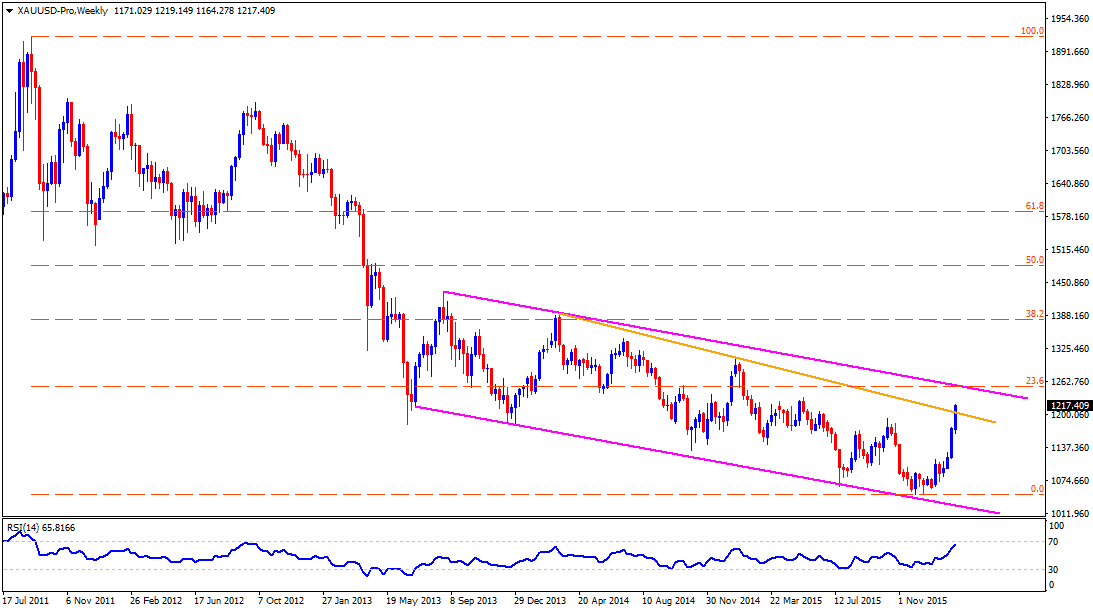Image resolution: width=1093 pixels, height=612 pixels.
Task: Click the 30 Nov 2014 date label
Action: pyautogui.click(x=733, y=600)
